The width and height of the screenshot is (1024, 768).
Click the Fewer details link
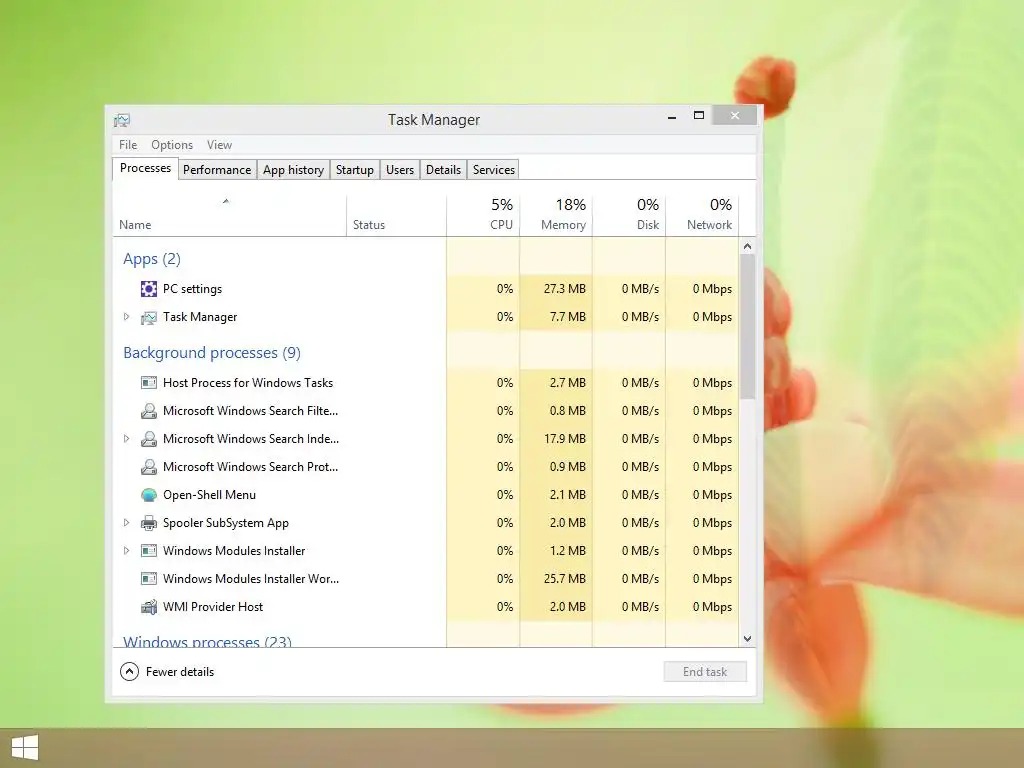pos(180,671)
